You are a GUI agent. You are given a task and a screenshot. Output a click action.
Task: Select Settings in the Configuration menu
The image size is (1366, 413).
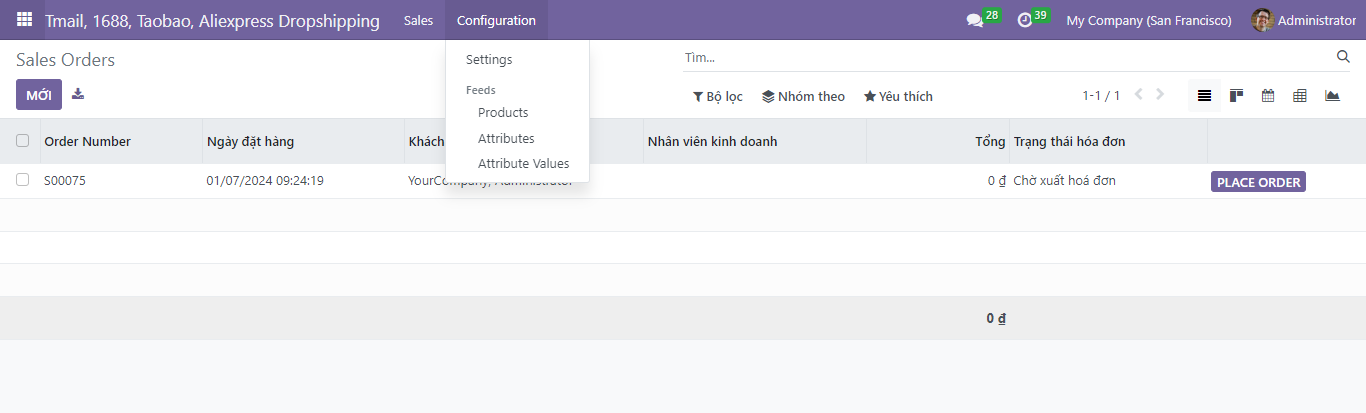[x=489, y=60]
